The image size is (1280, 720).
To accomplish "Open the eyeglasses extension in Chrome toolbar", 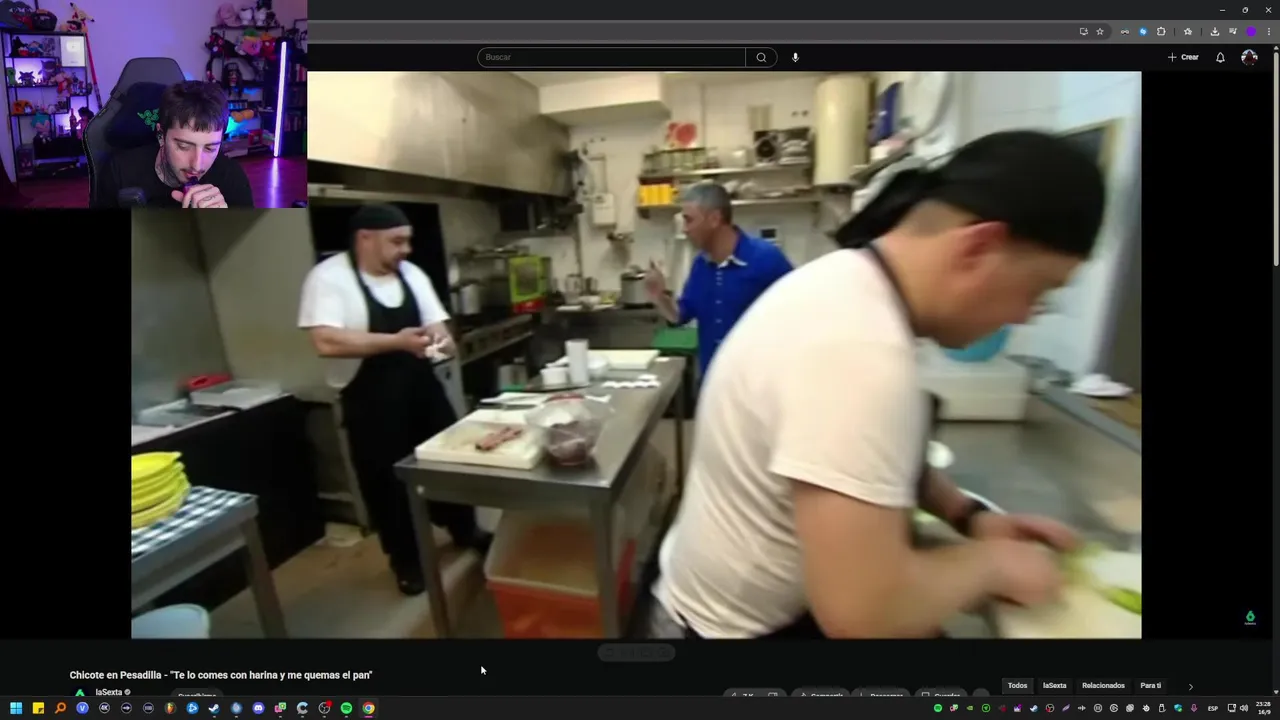I will coord(1125,32).
